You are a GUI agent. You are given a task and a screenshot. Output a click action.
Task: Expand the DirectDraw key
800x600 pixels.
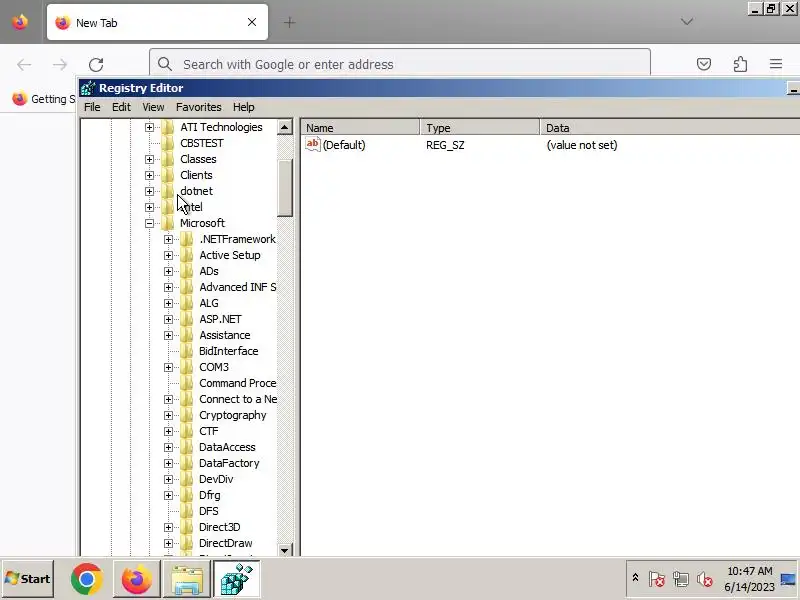(168, 543)
